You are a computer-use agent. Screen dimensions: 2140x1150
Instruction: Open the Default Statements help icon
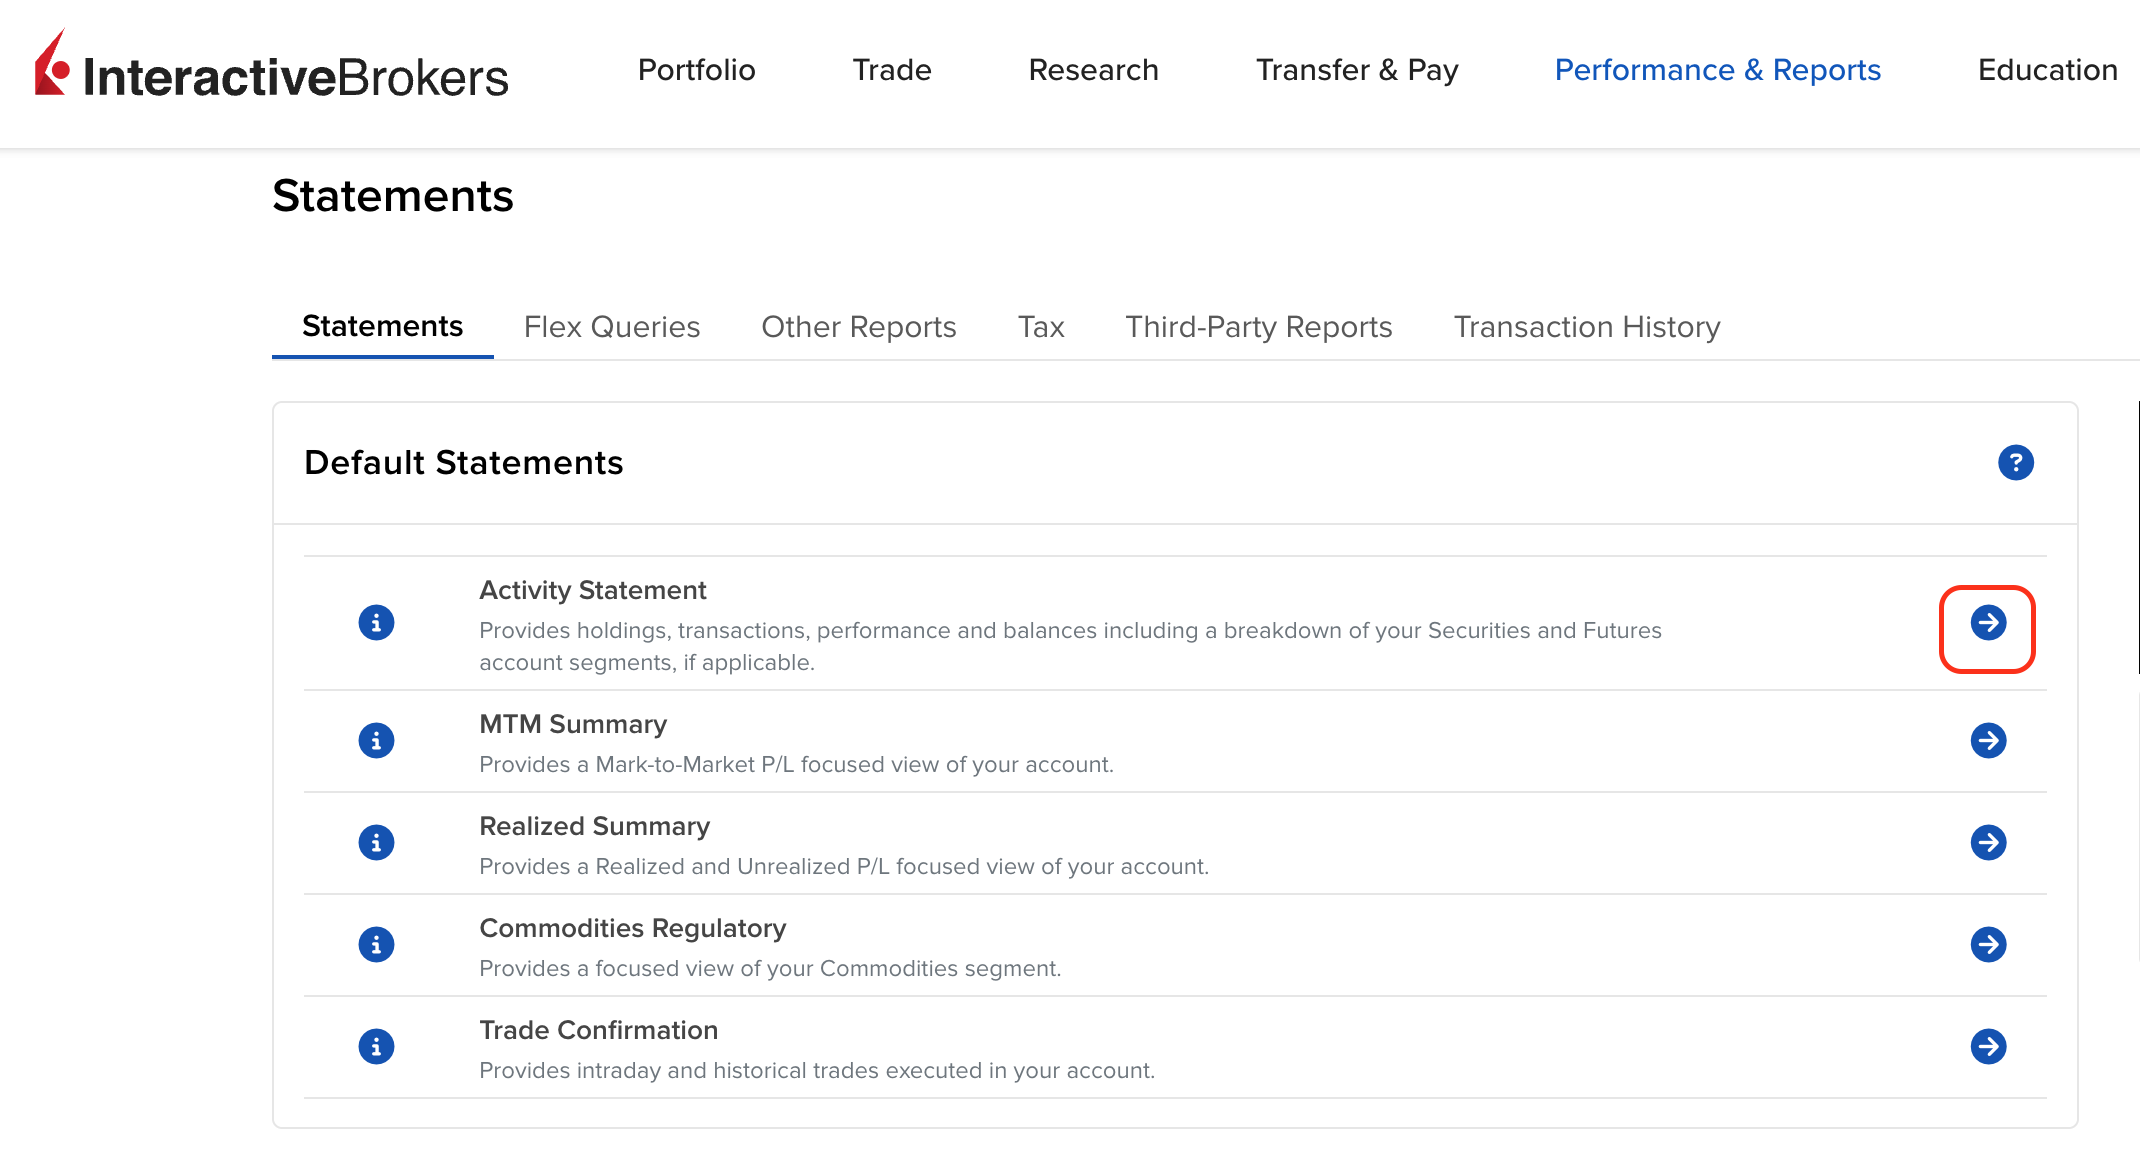2017,462
